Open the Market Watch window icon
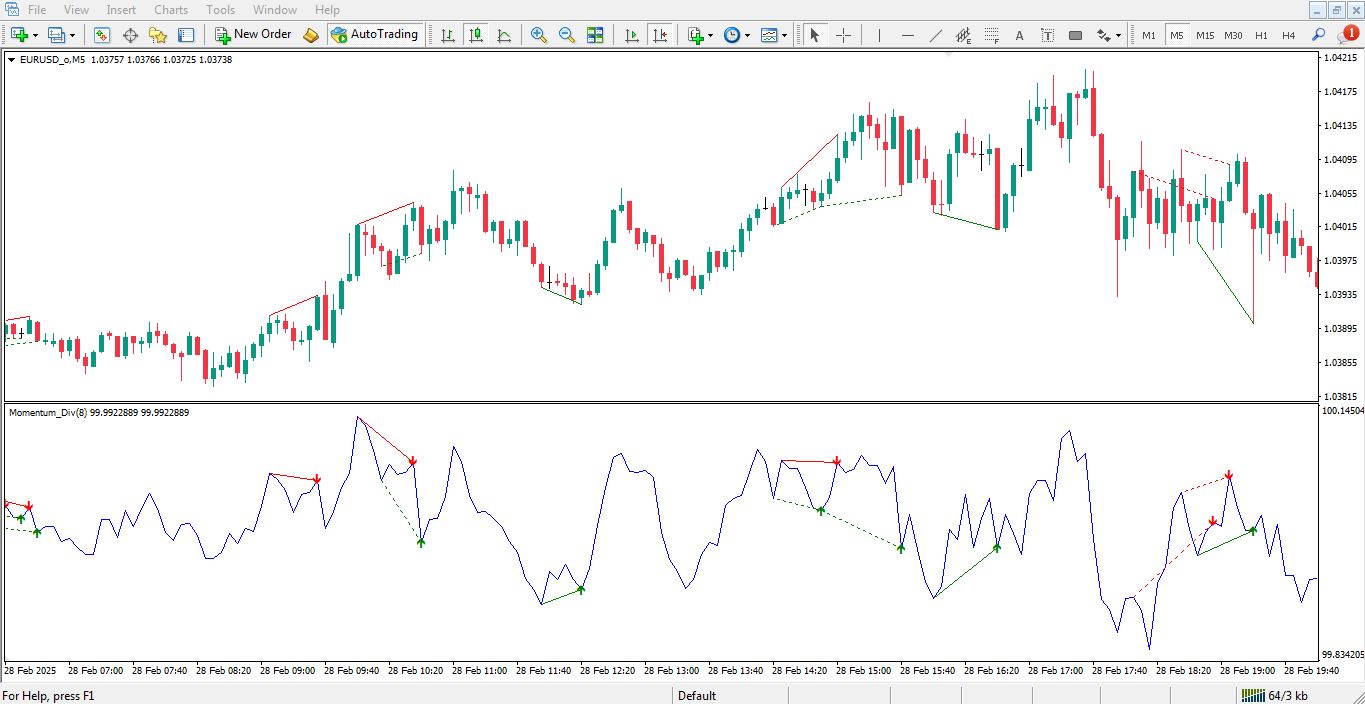Viewport: 1365px width, 704px height. [x=102, y=35]
